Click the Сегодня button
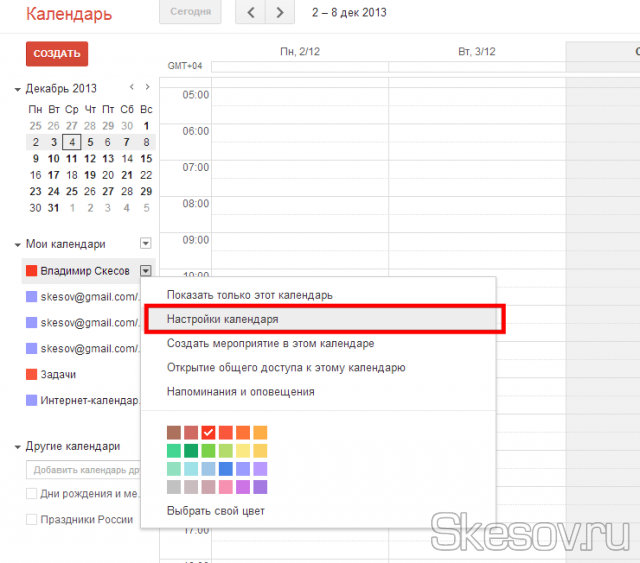This screenshot has width=640, height=563. [x=189, y=13]
